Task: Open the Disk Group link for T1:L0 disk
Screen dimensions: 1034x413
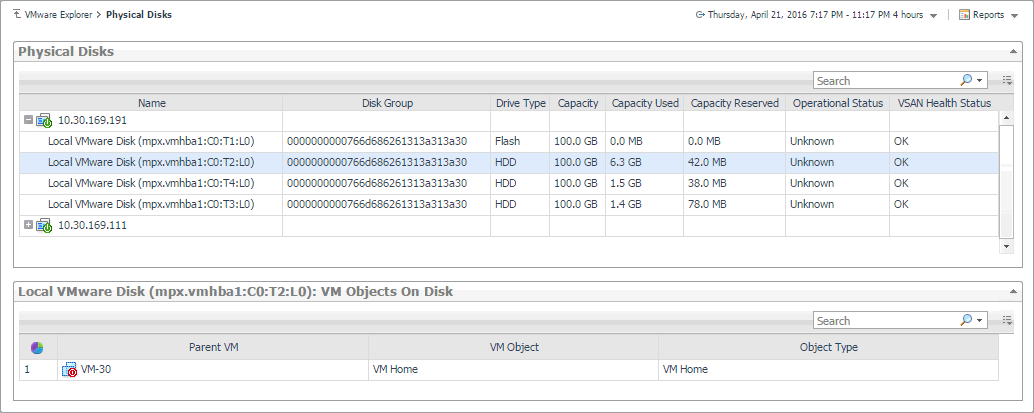Action: pyautogui.click(x=376, y=141)
